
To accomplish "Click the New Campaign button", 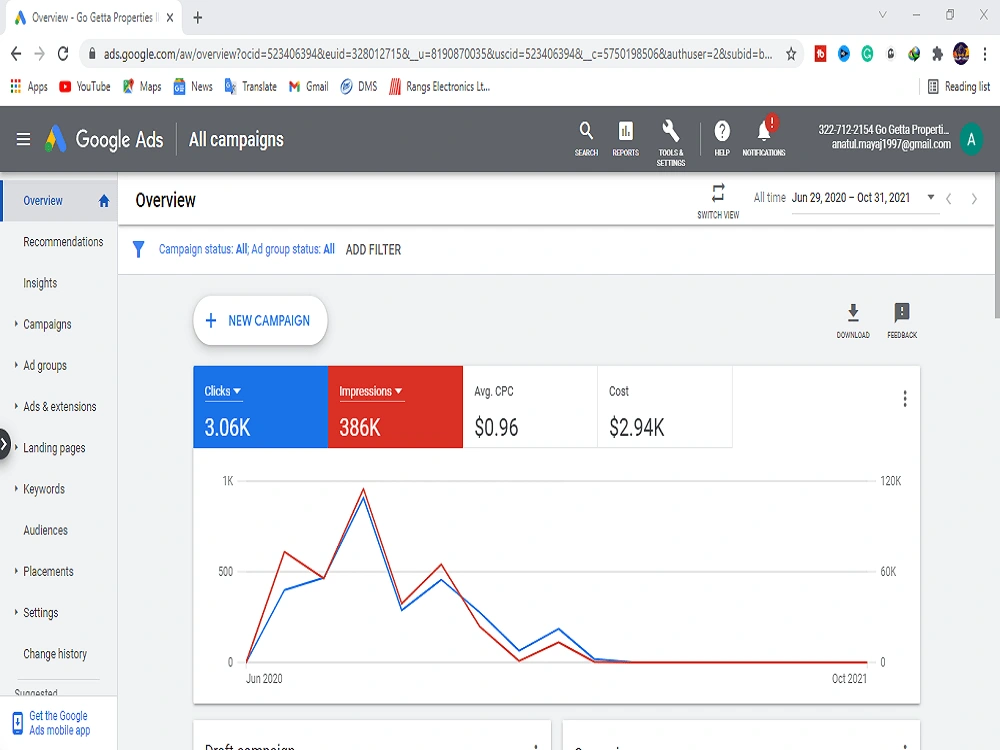I will pyautogui.click(x=260, y=320).
